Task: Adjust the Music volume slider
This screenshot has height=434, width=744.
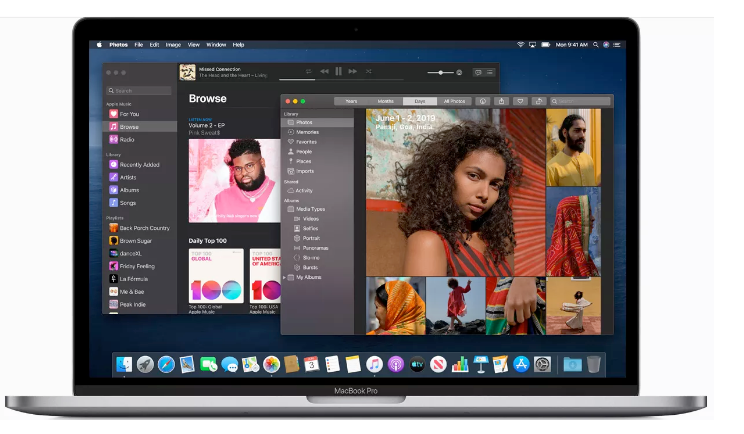Action: click(441, 73)
